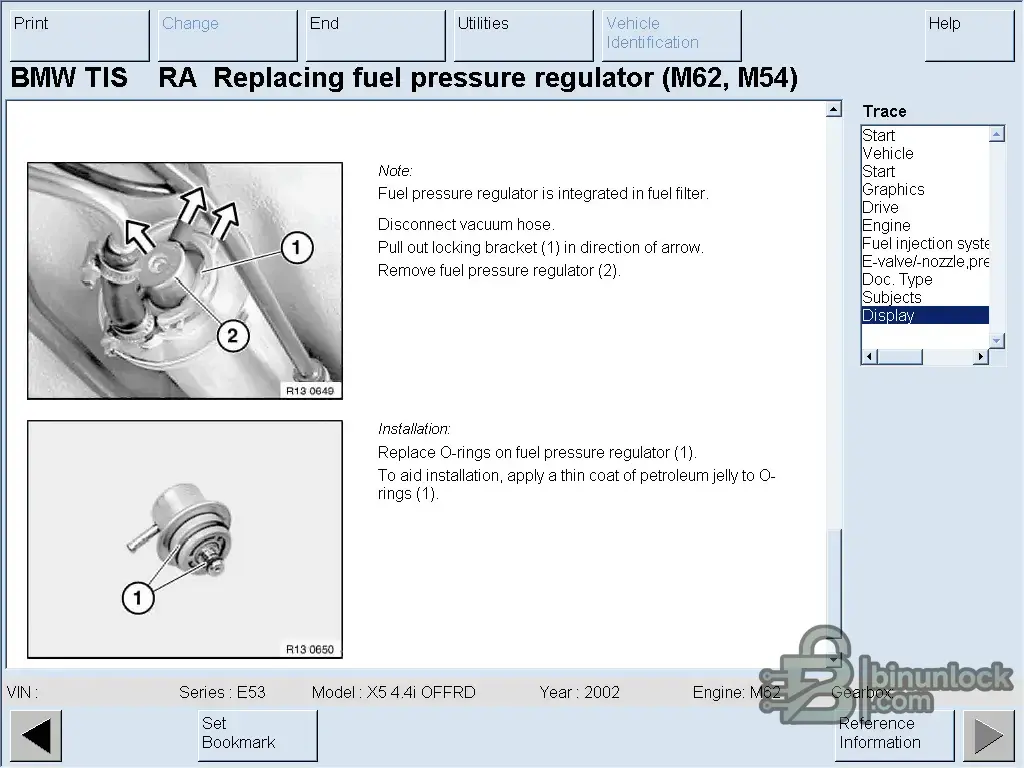Click the 'Replace O-rings on fuel pressure regulator' line

[537, 453]
